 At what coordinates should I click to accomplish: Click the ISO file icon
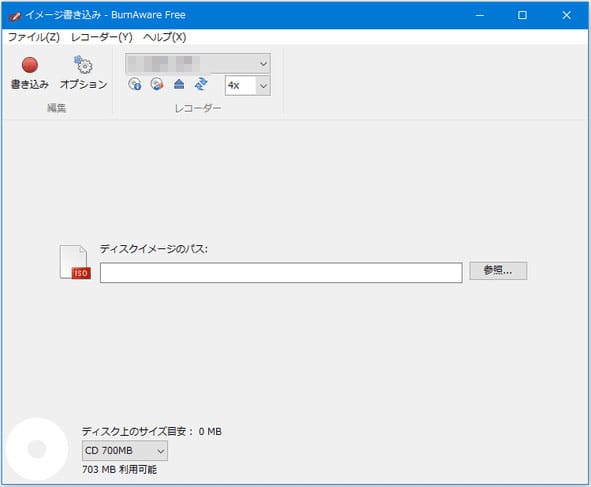pos(75,262)
